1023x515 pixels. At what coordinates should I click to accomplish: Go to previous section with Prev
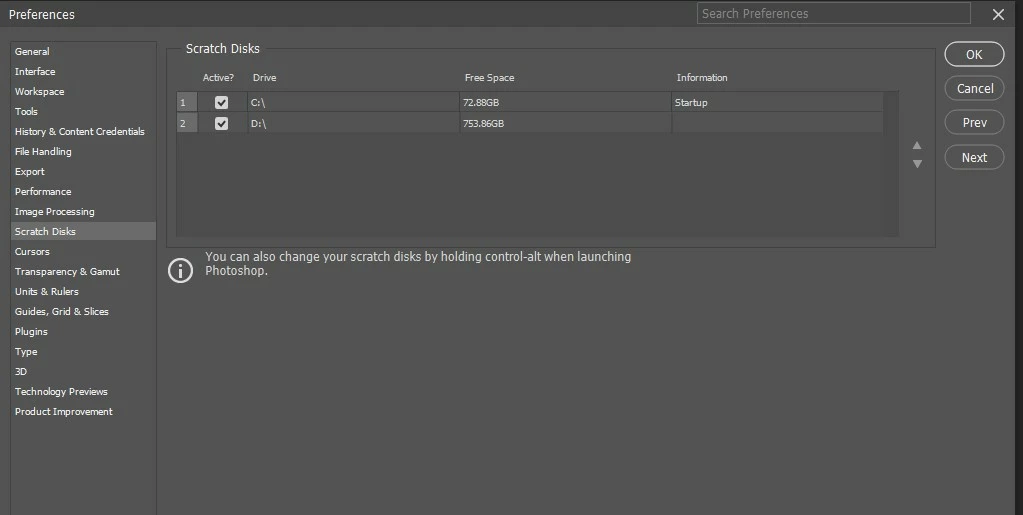pyautogui.click(x=974, y=123)
